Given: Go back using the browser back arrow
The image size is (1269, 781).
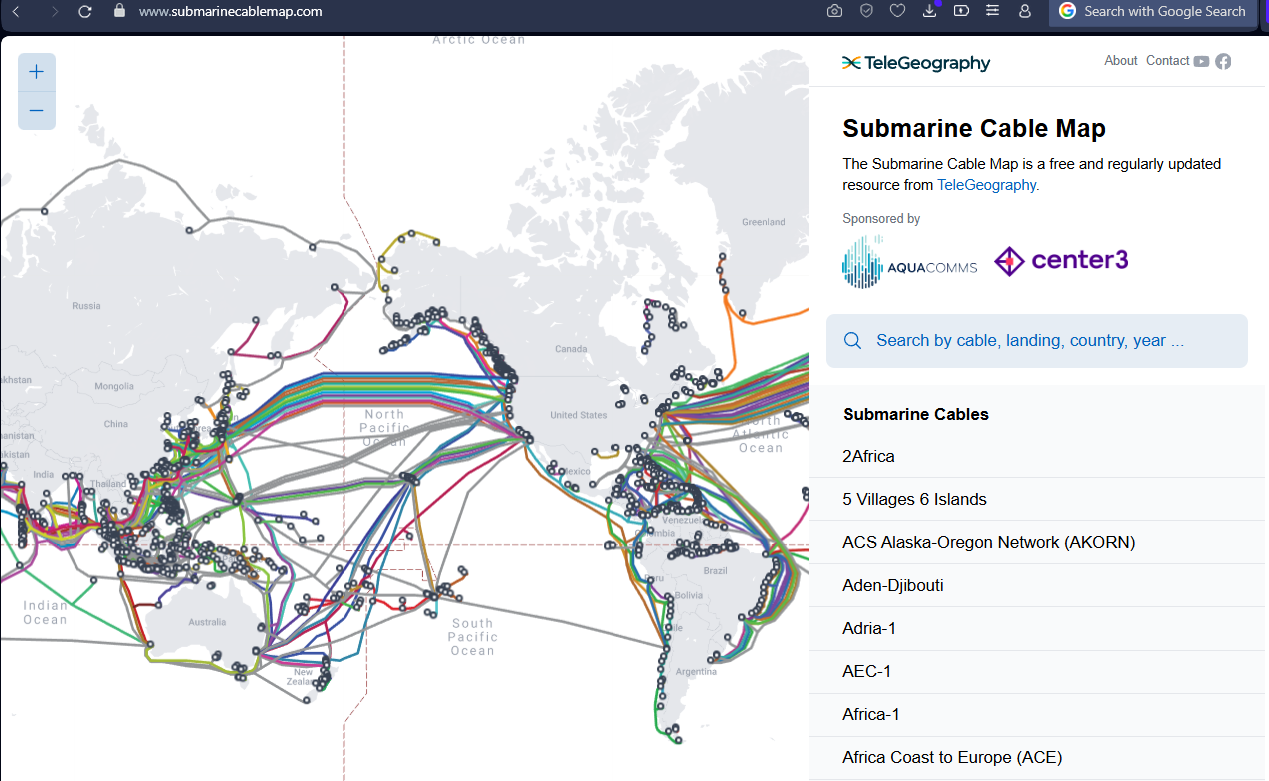Looking at the screenshot, I should (16, 11).
